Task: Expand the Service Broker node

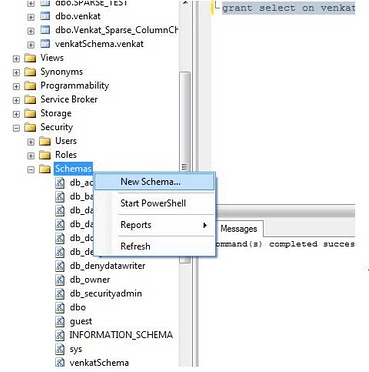Action: click(x=16, y=100)
